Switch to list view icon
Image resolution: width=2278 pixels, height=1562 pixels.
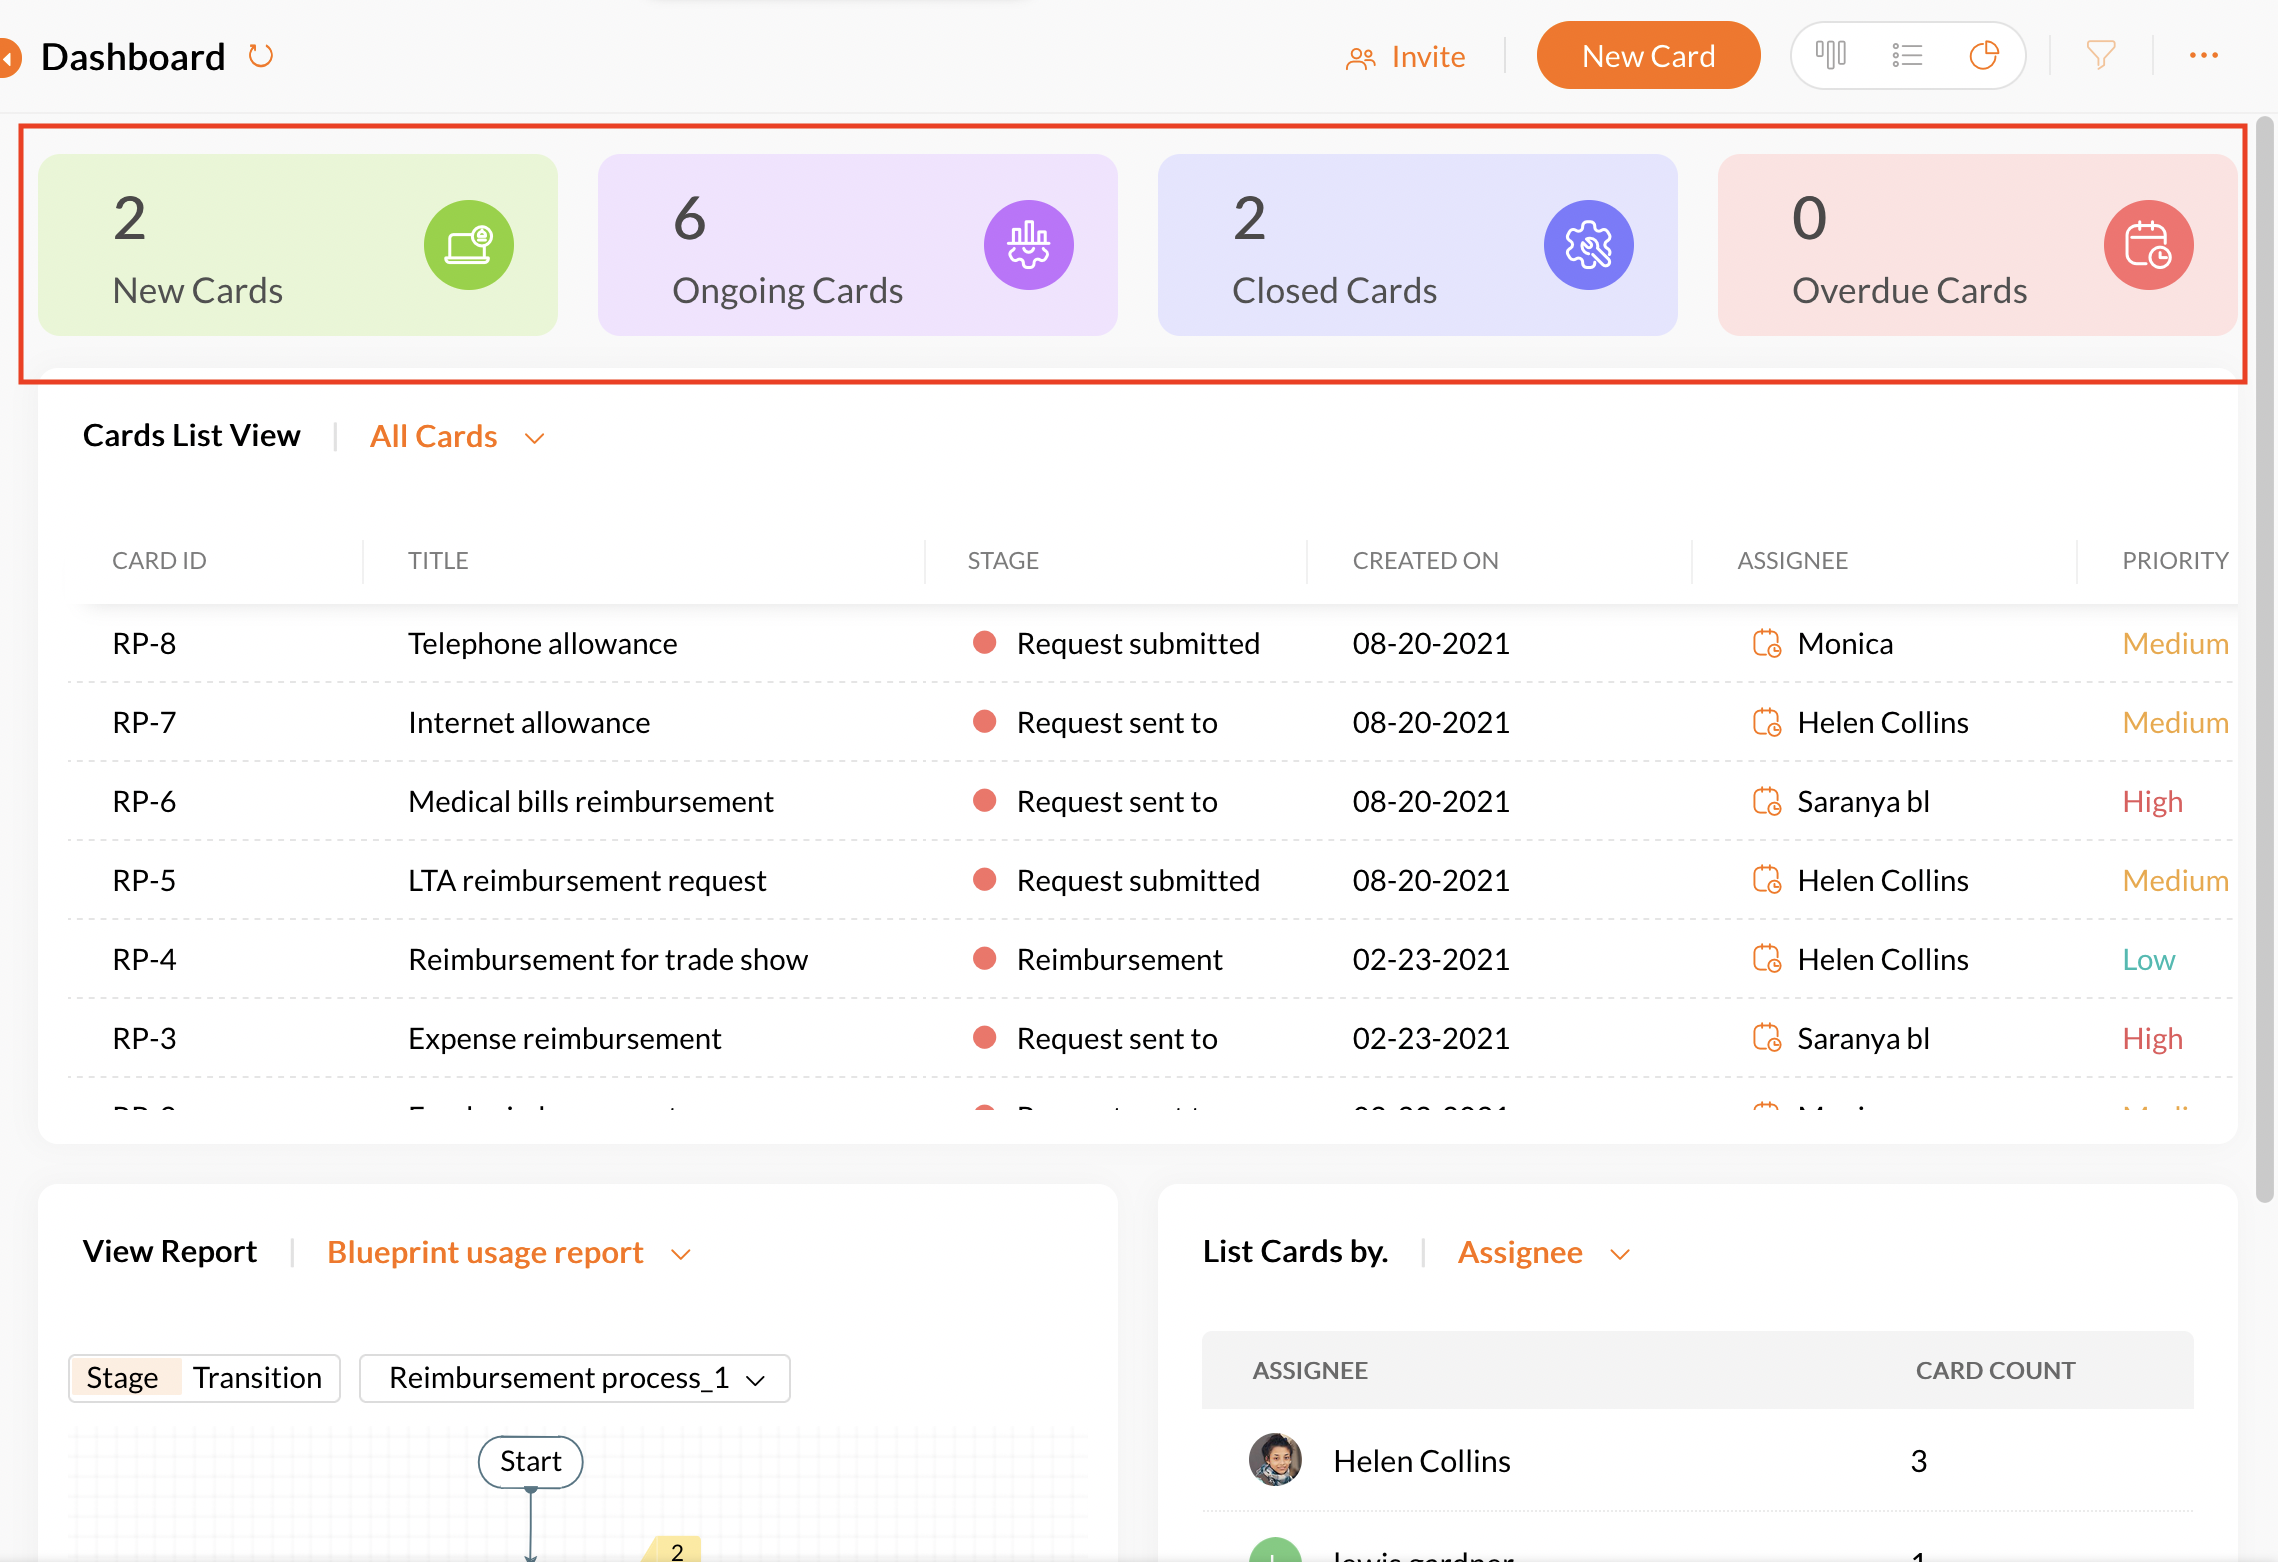pyautogui.click(x=1907, y=55)
